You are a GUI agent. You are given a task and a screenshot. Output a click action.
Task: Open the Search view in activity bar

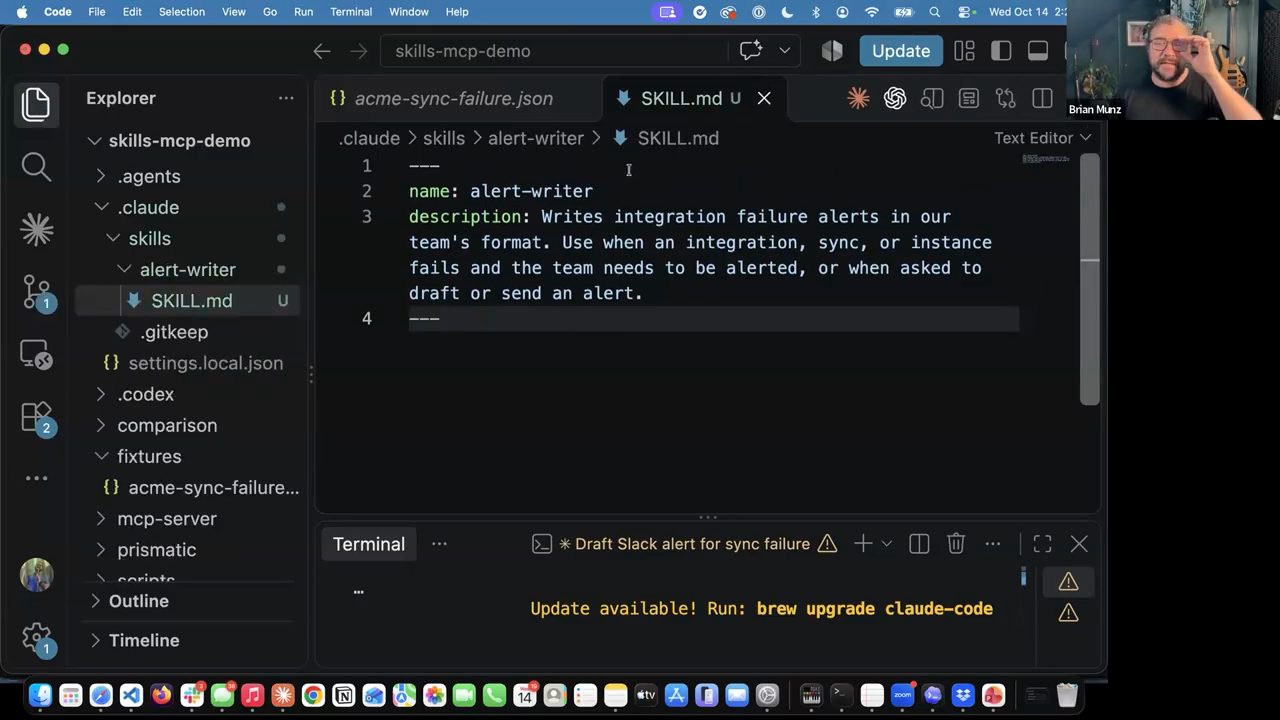tap(36, 167)
